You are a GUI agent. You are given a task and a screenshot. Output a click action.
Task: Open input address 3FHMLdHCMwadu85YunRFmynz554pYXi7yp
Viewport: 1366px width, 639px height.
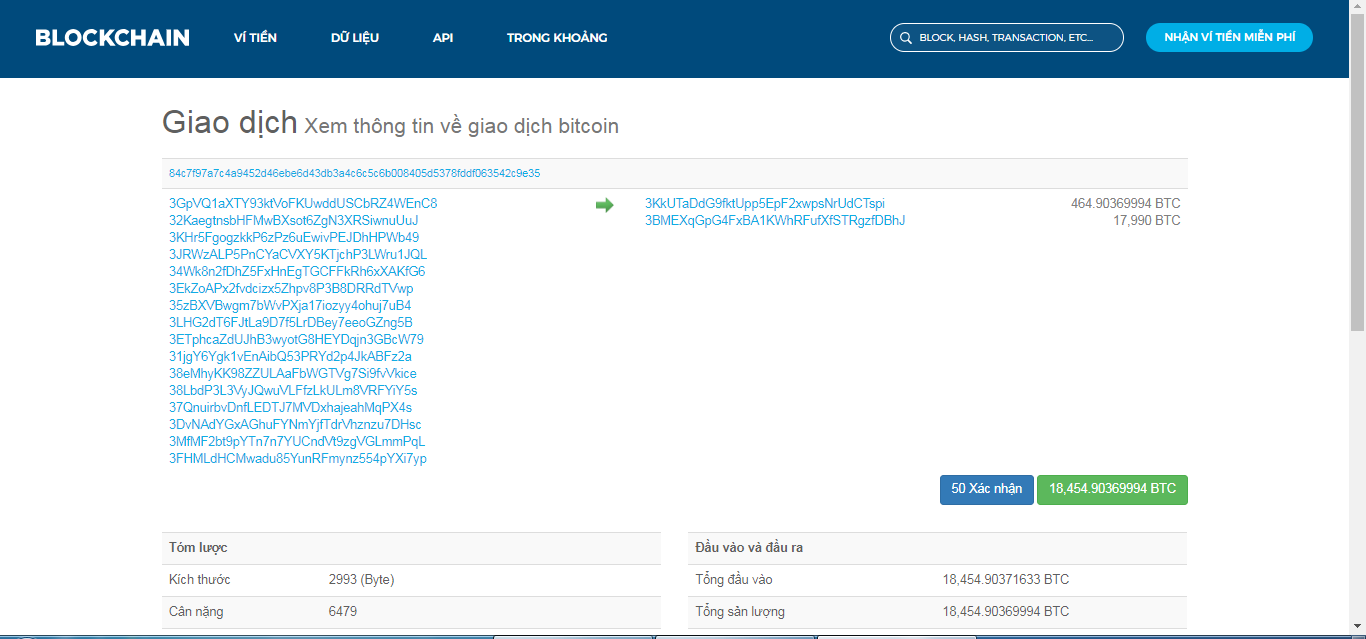coord(298,458)
